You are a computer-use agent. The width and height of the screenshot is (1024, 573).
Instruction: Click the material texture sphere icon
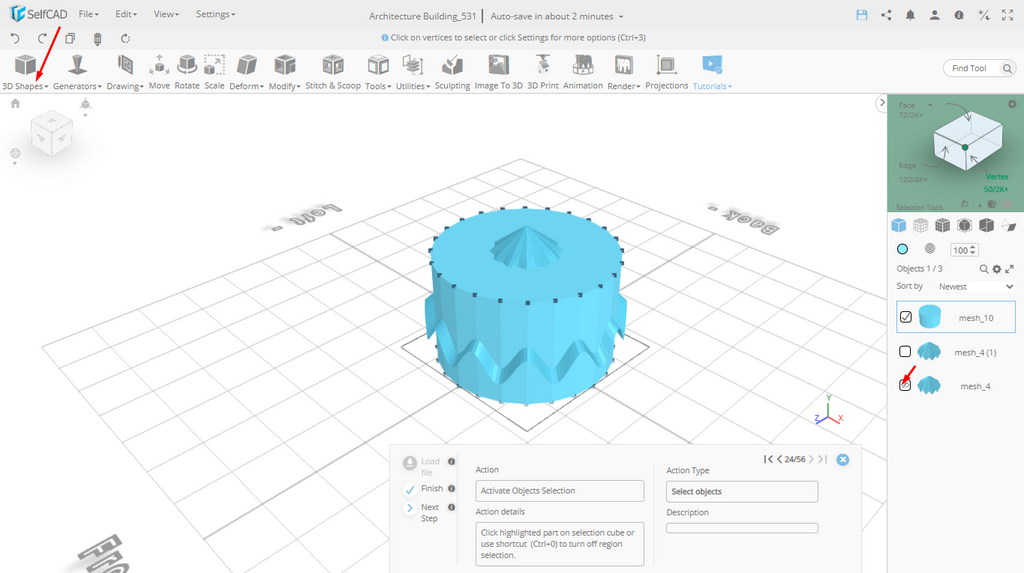(x=930, y=248)
